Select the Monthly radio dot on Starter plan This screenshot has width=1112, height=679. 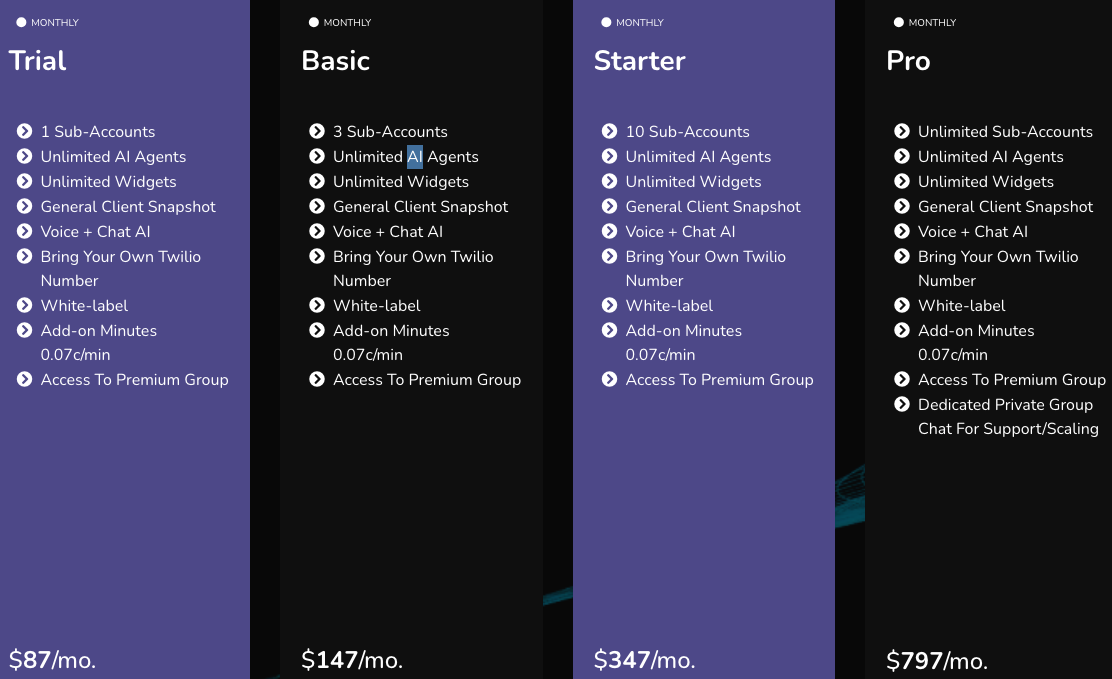pos(606,22)
